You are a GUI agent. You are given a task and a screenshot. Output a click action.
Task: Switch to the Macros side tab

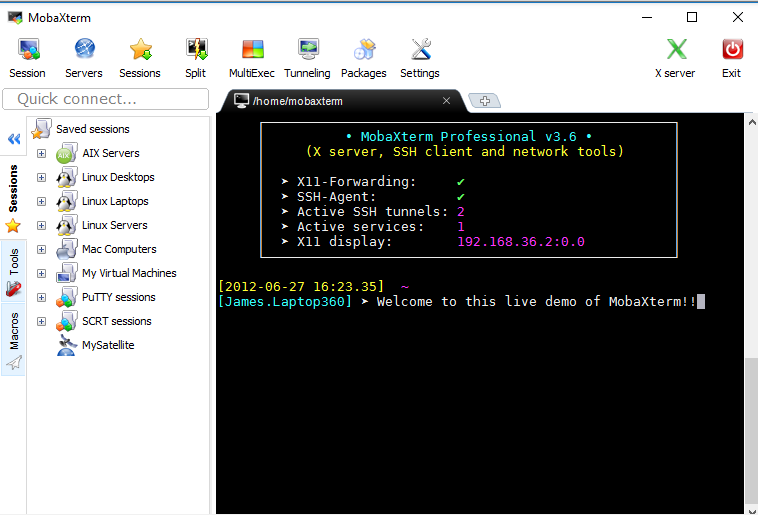pyautogui.click(x=14, y=340)
